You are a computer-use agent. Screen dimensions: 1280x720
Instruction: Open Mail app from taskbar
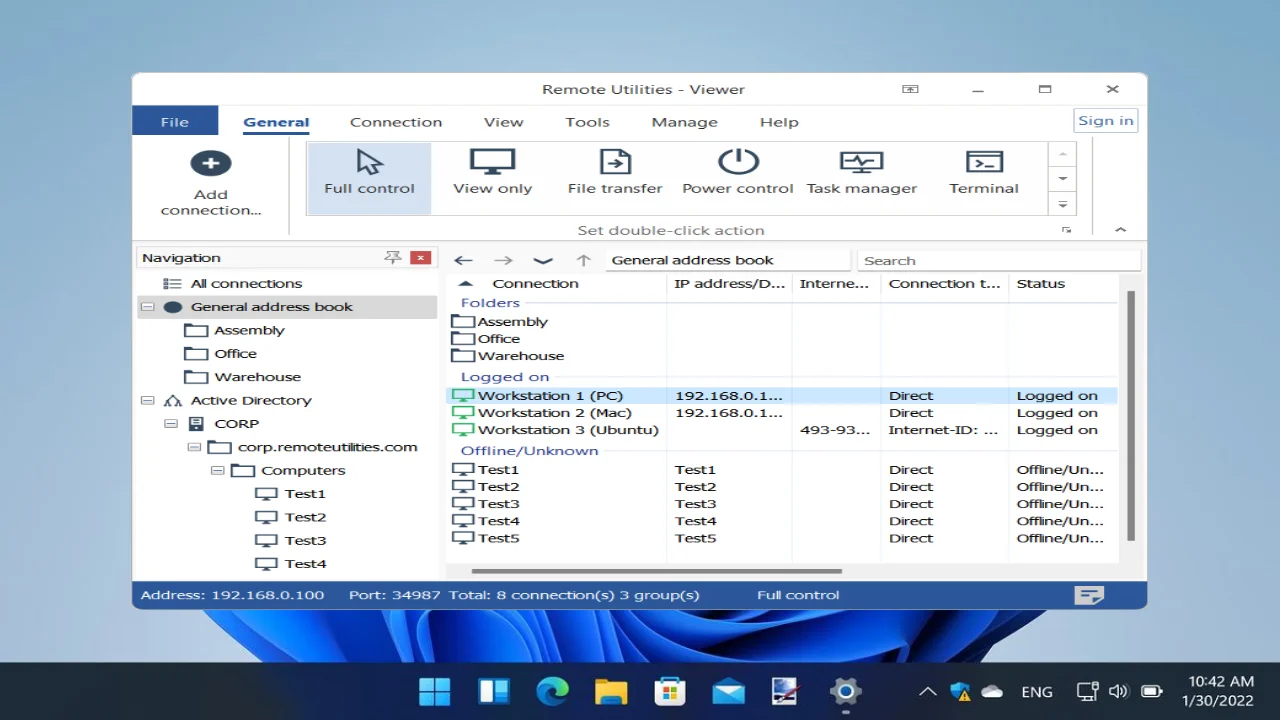point(728,691)
